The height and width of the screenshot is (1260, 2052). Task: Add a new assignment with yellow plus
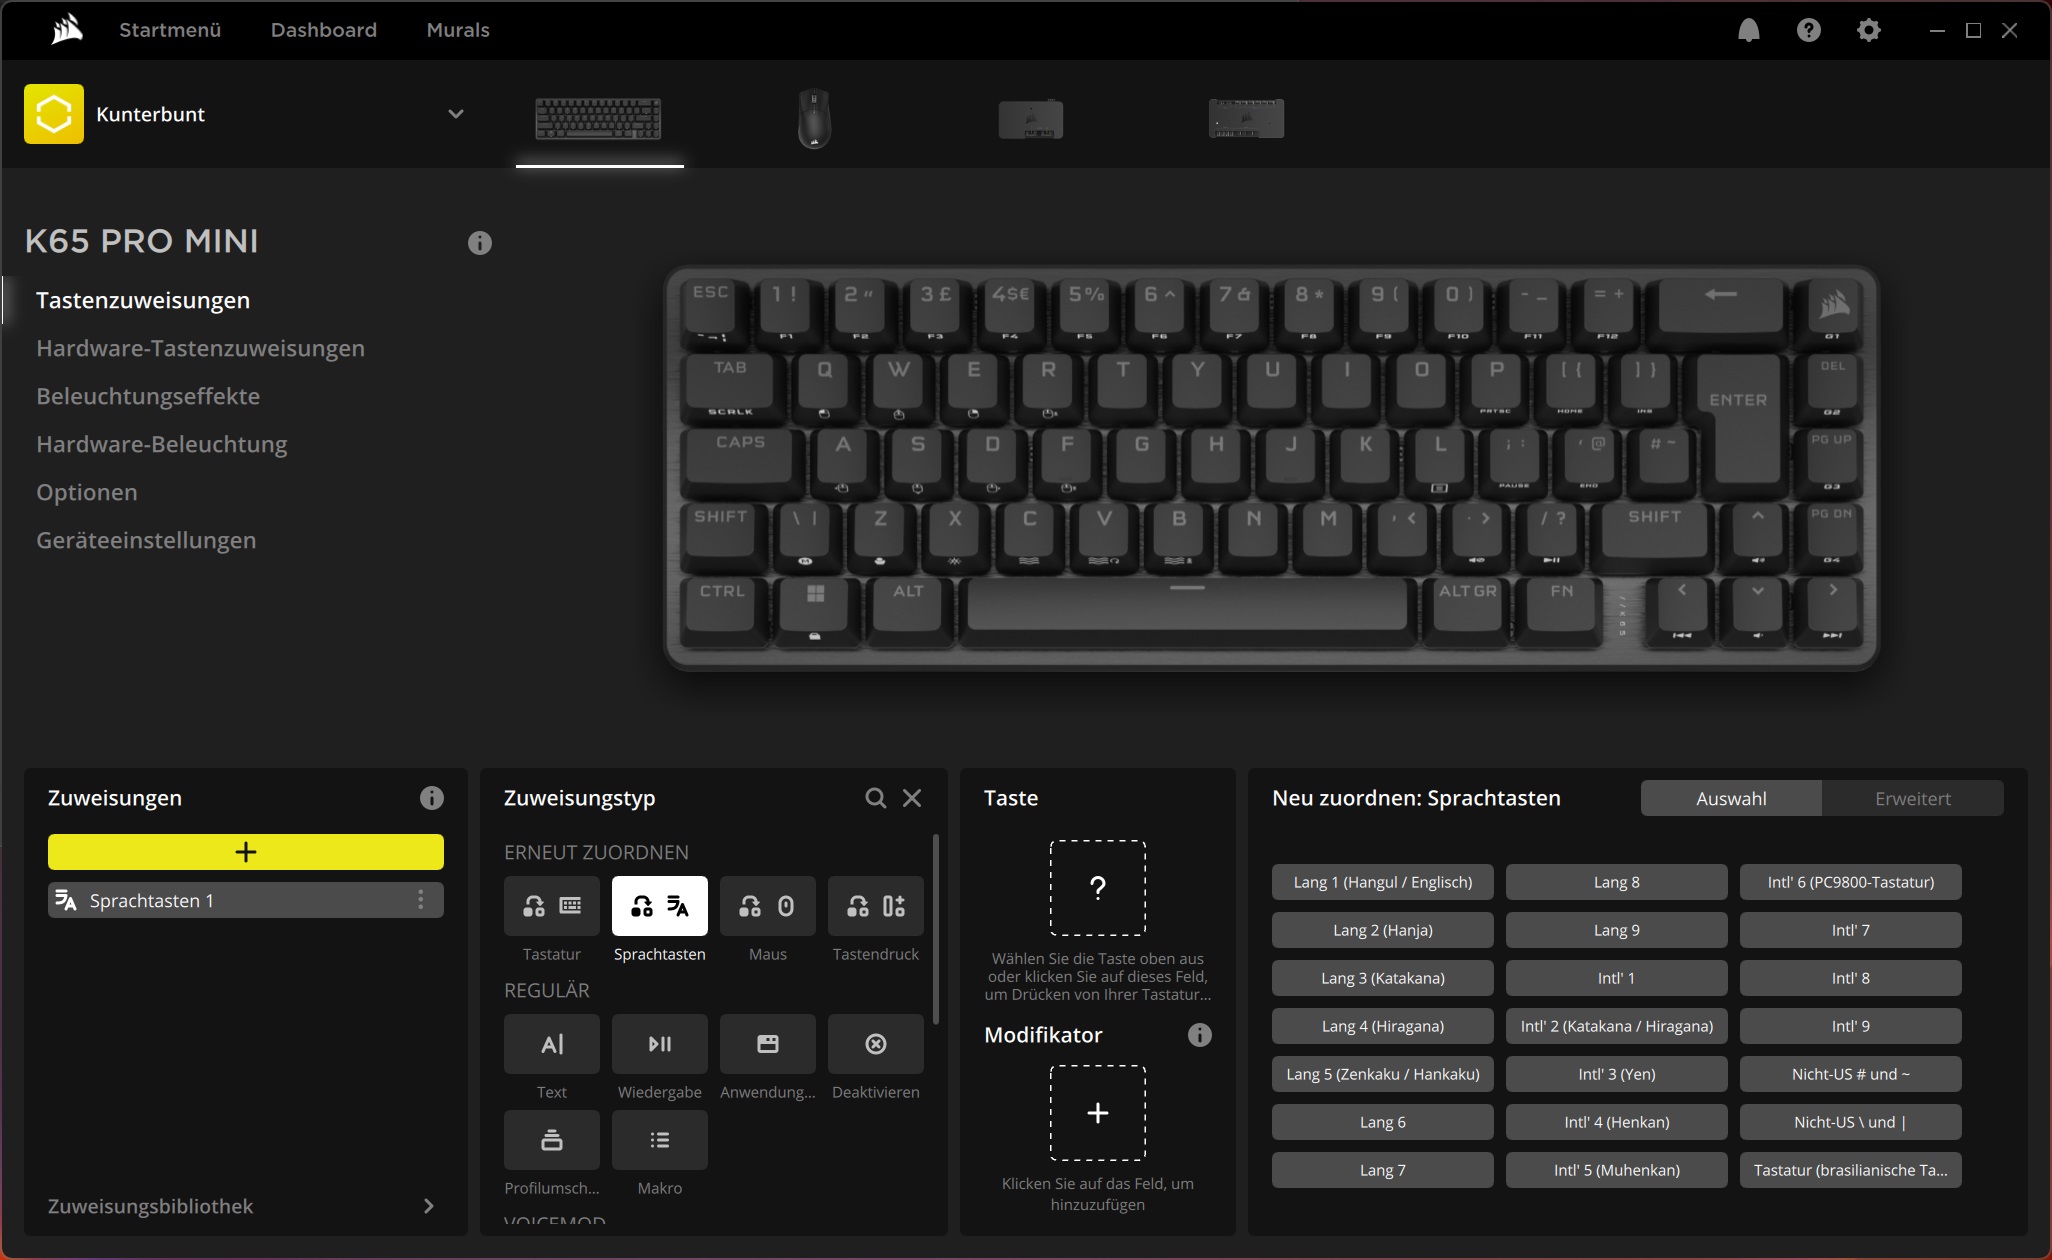[x=246, y=852]
